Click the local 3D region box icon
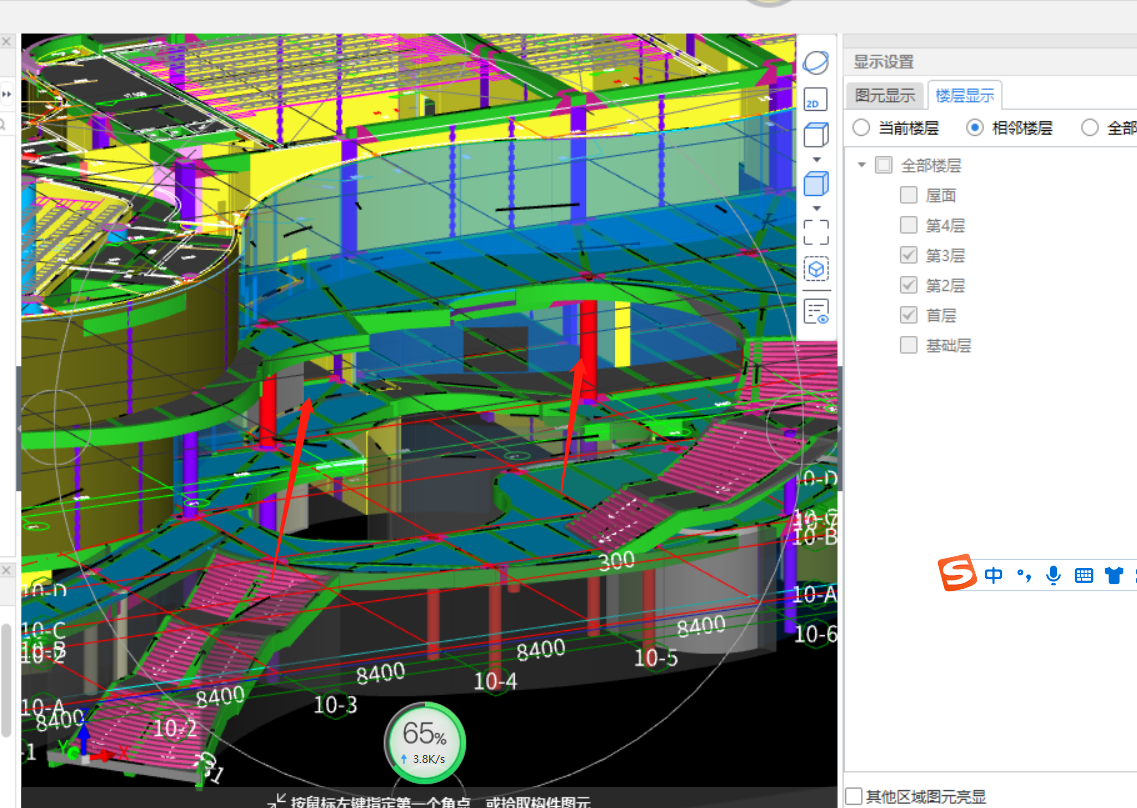 click(x=816, y=270)
